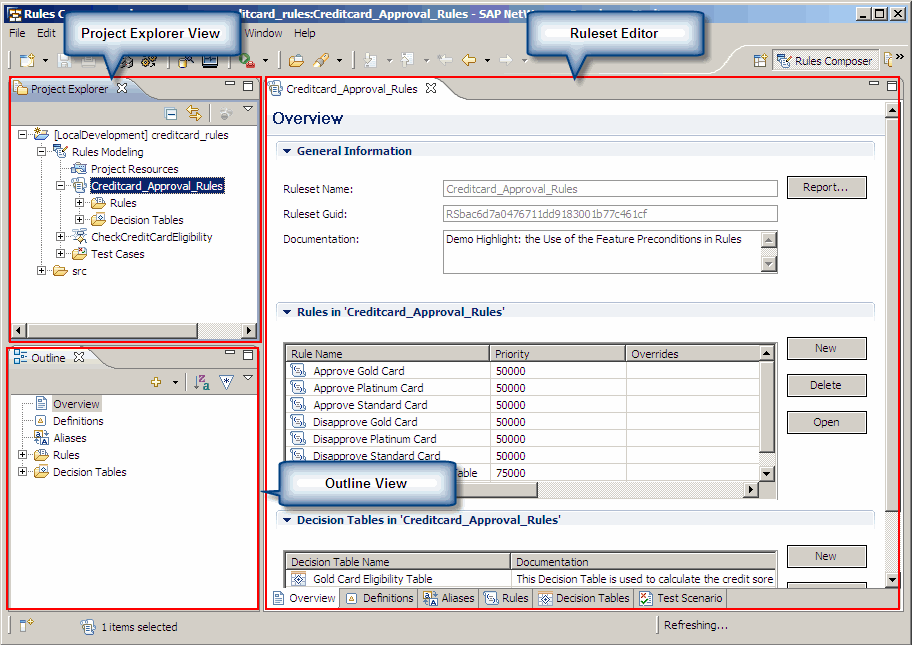Click the Open Perspective icon
This screenshot has height=645, width=912.
coord(760,61)
